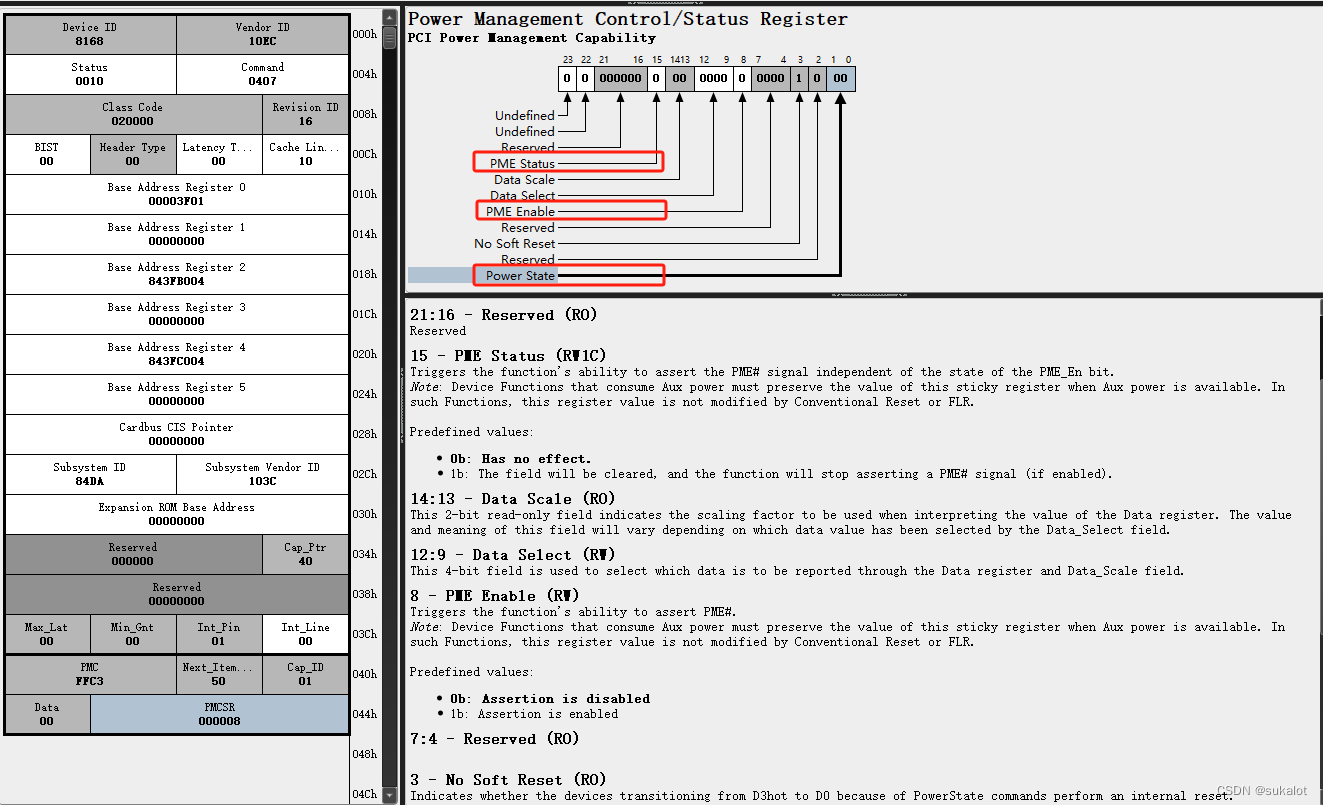Select the Vendor ID 10EC register cell

coord(262,35)
